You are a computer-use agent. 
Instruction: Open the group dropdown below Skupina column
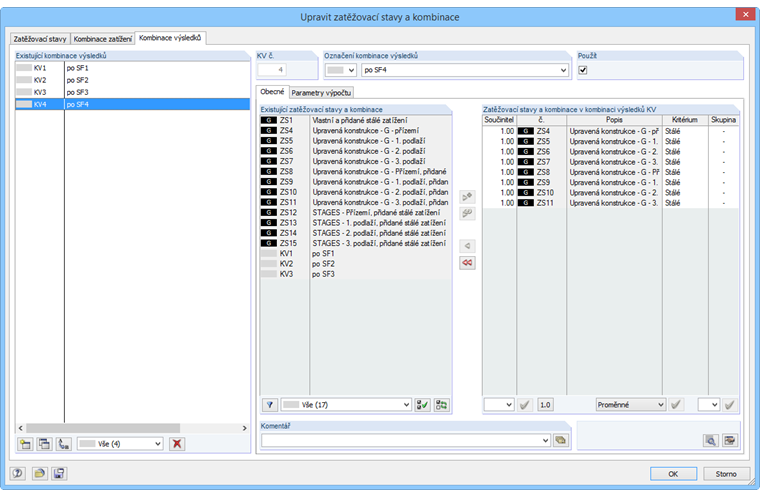(x=708, y=405)
